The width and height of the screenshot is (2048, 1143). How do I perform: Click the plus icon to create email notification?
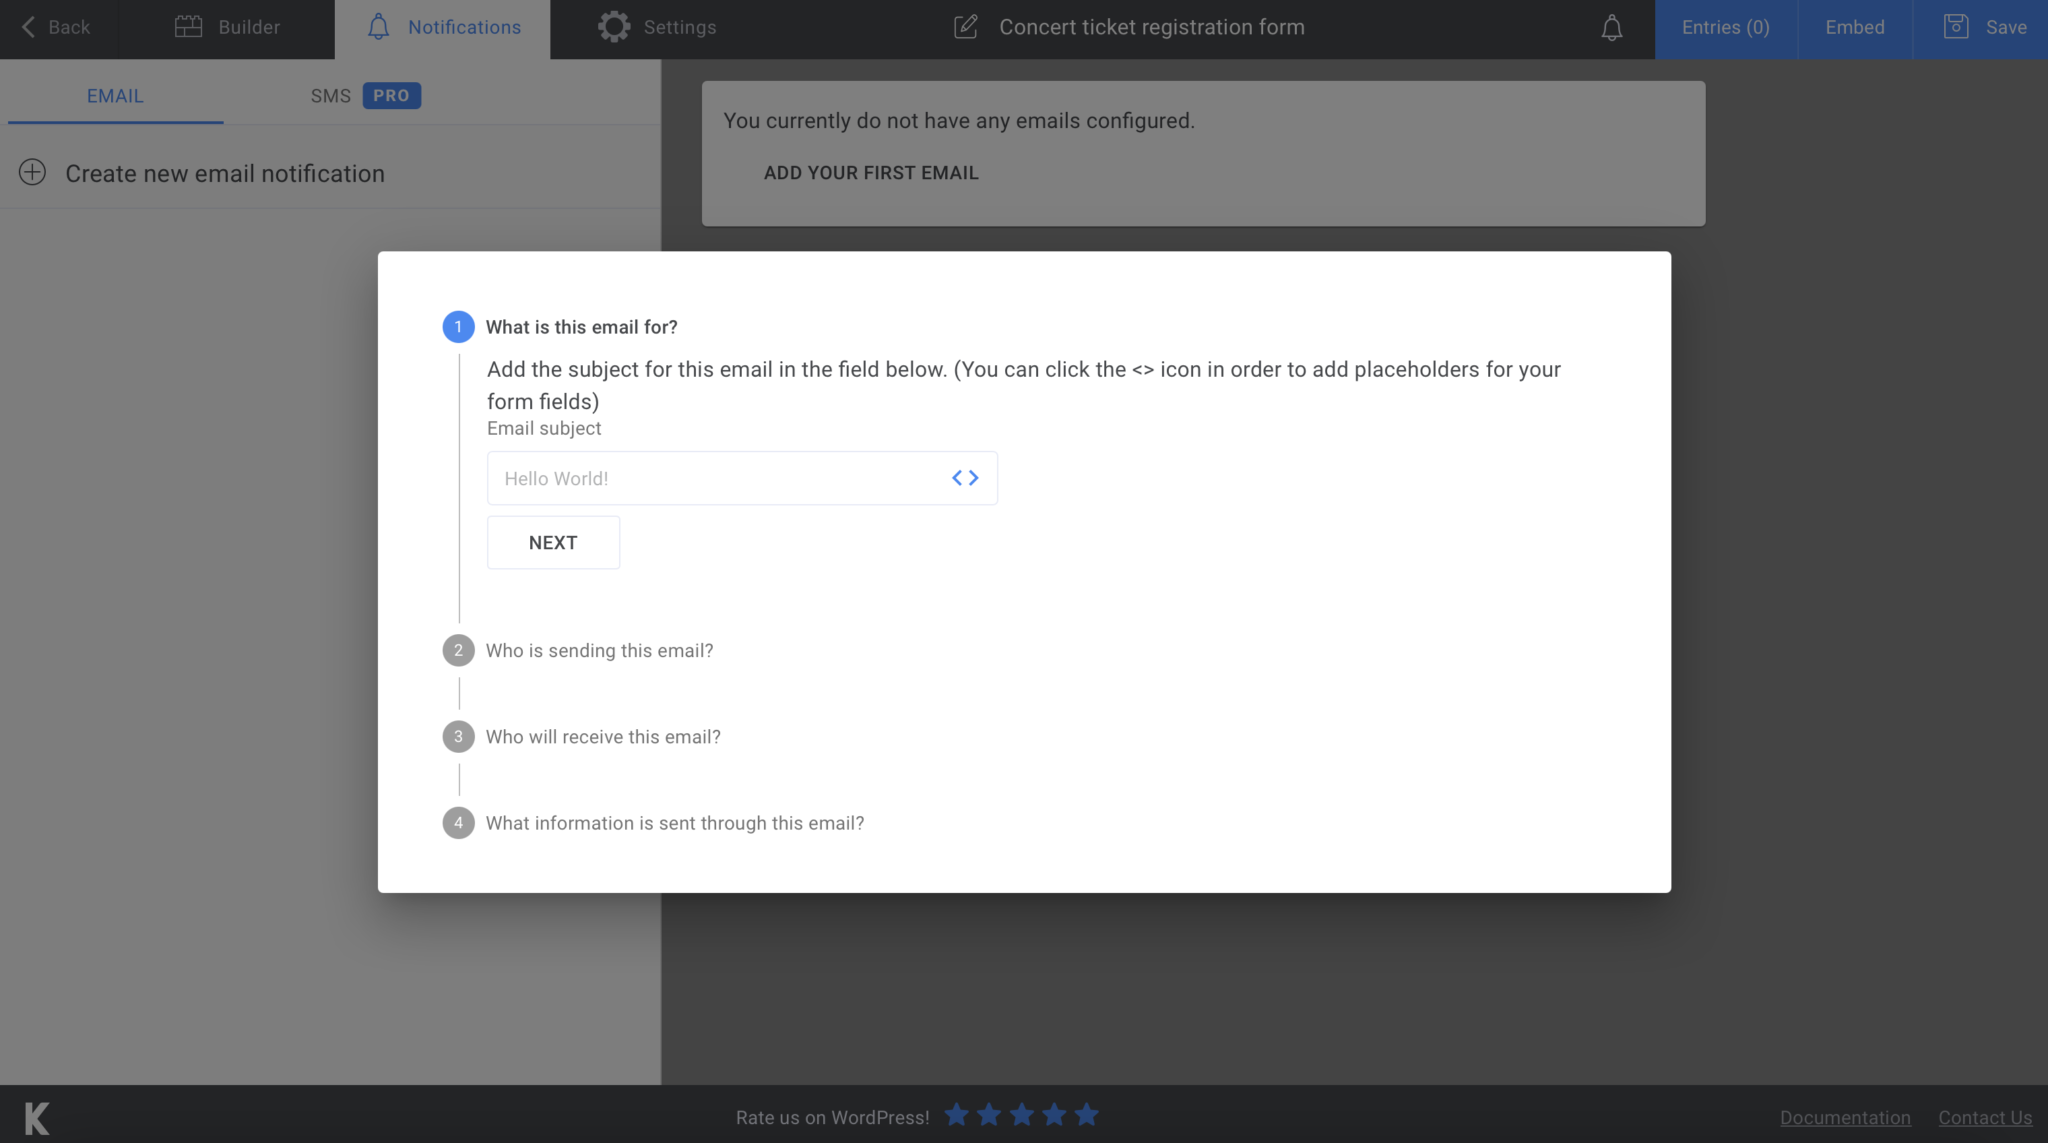click(x=33, y=172)
